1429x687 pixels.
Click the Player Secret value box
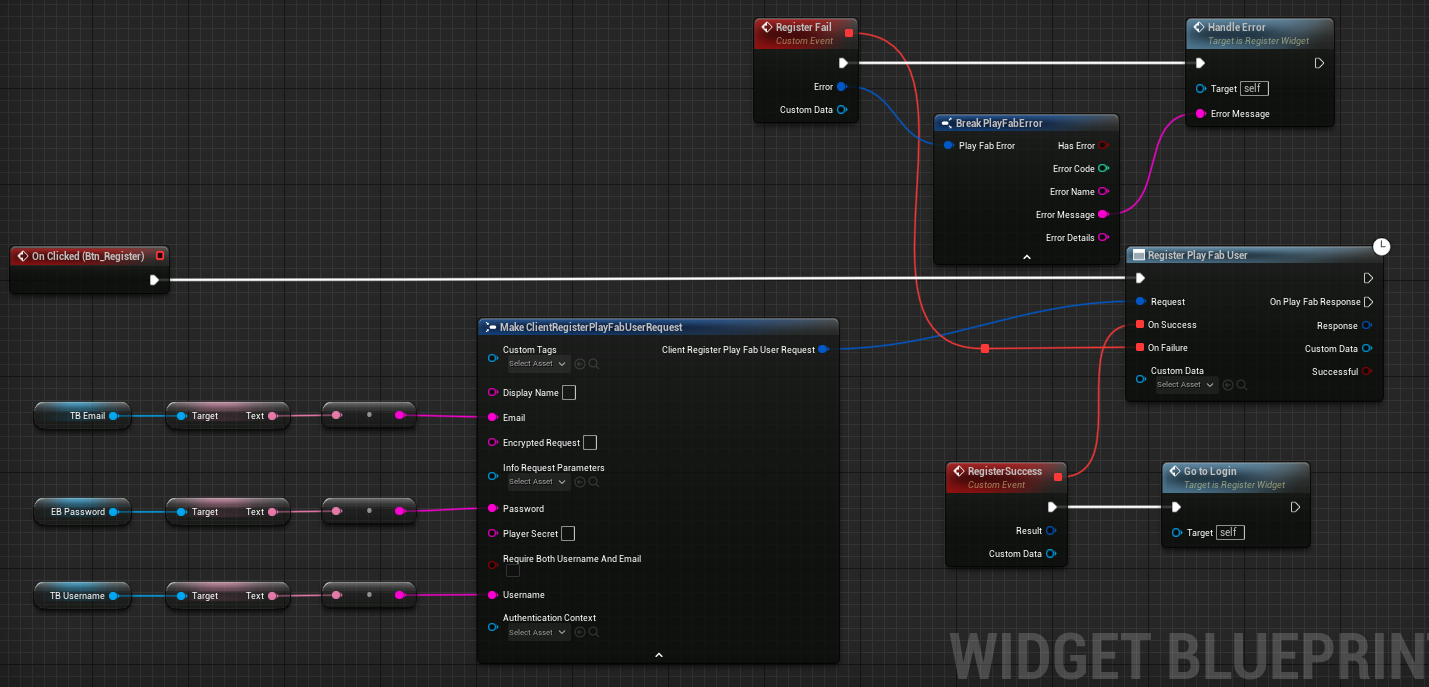click(x=568, y=534)
